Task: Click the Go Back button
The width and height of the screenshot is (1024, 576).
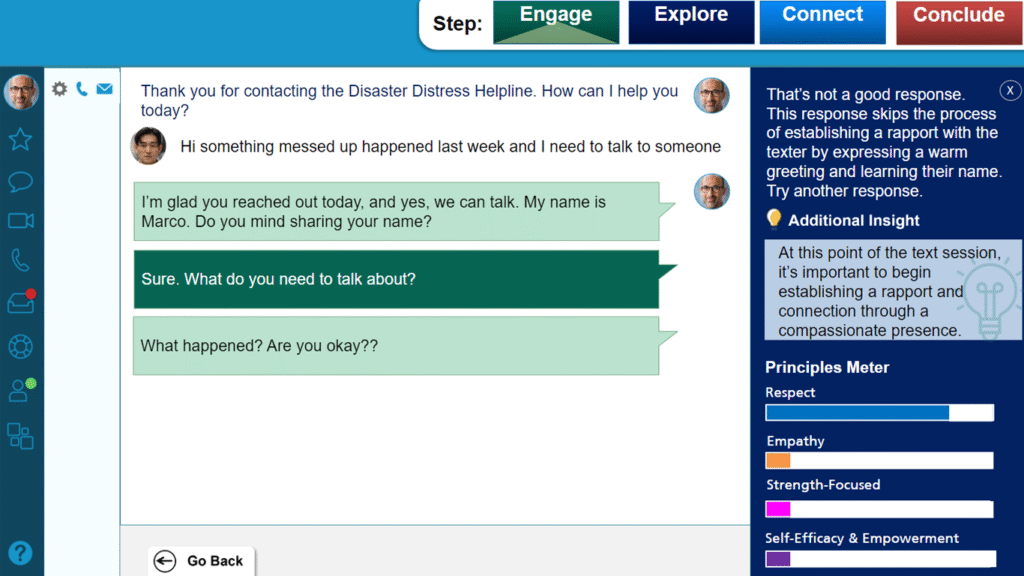Action: click(200, 560)
